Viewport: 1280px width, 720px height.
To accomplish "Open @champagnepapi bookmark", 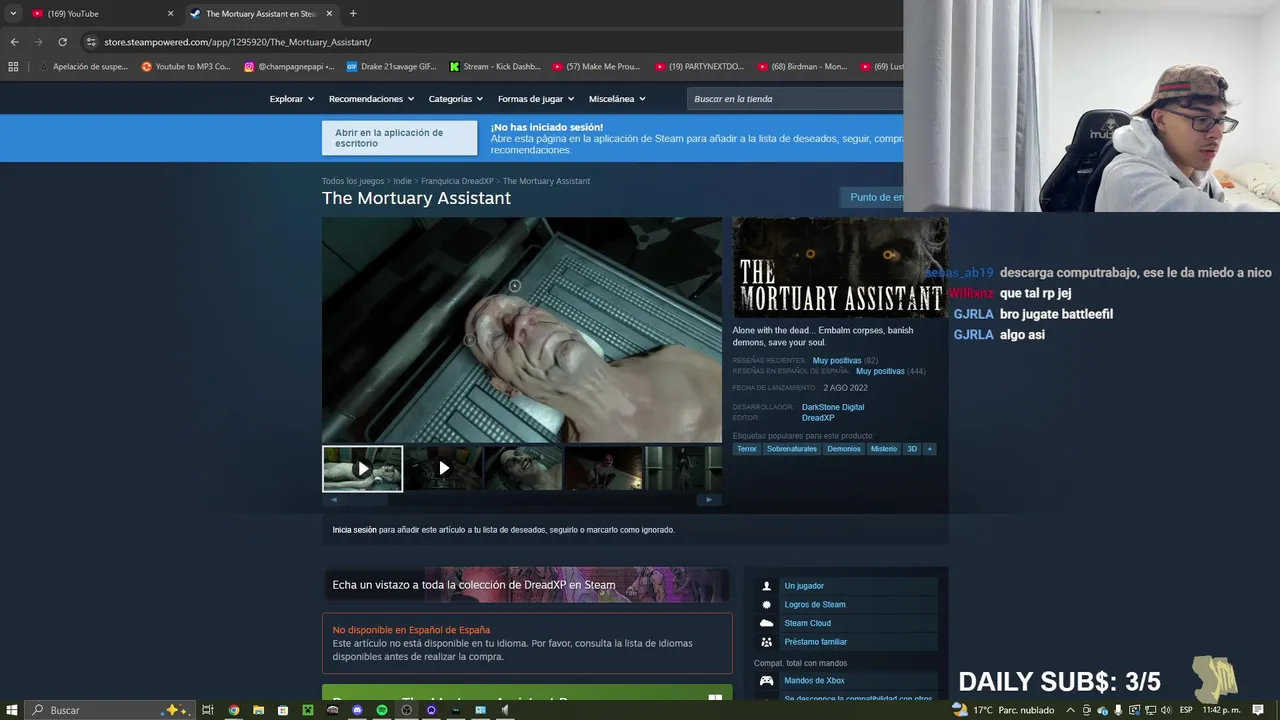I will (x=289, y=67).
